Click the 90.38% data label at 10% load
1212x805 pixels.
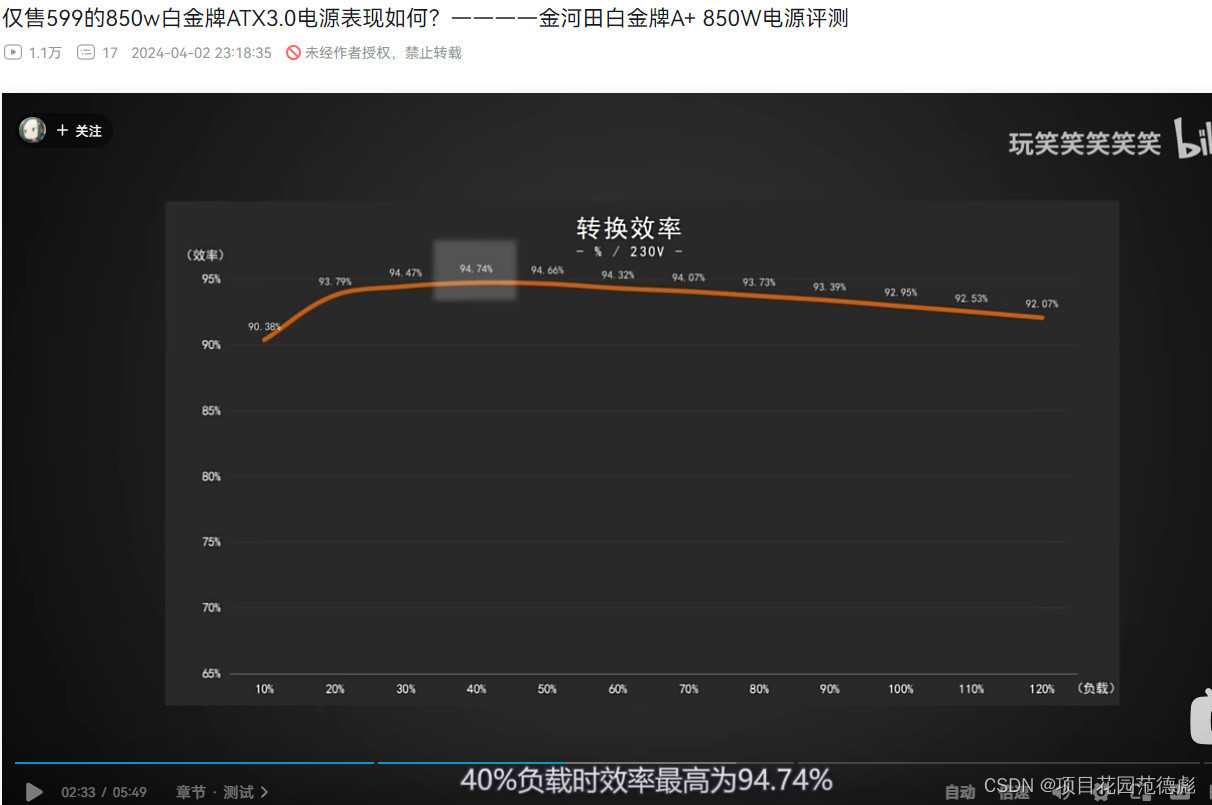pyautogui.click(x=264, y=326)
